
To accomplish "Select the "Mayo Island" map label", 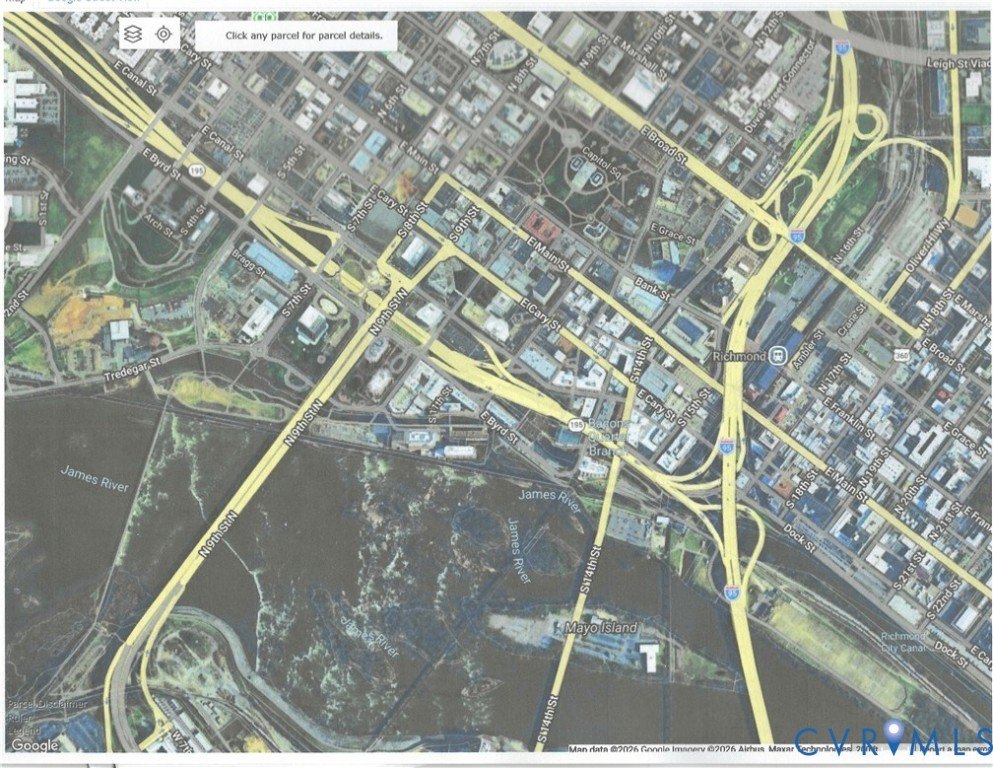I will [x=600, y=628].
